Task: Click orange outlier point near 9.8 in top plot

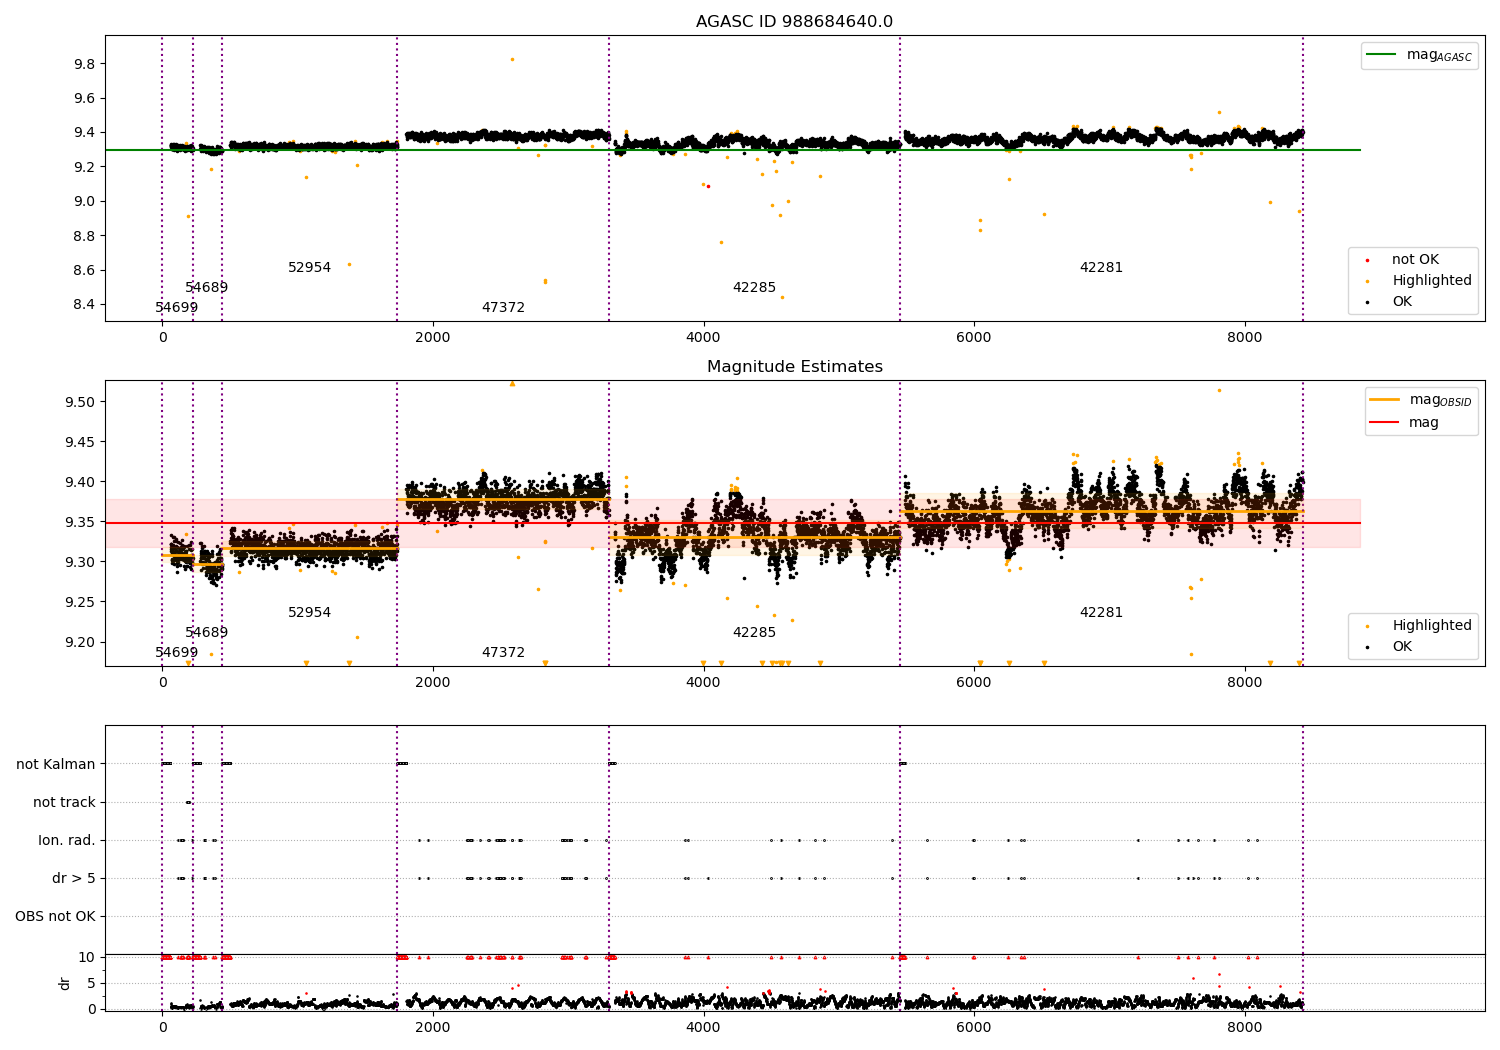Action: click(x=512, y=59)
